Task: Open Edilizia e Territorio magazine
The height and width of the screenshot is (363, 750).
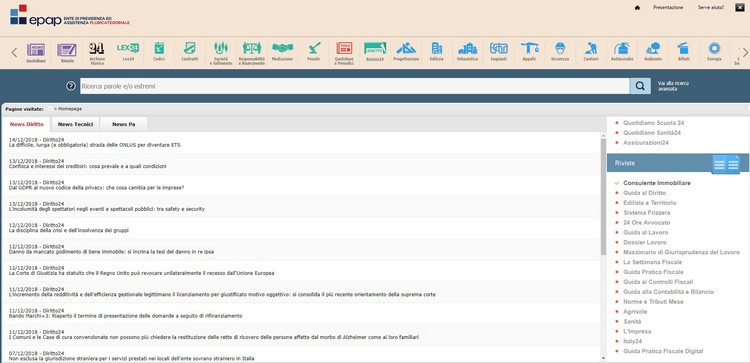Action: (x=650, y=203)
